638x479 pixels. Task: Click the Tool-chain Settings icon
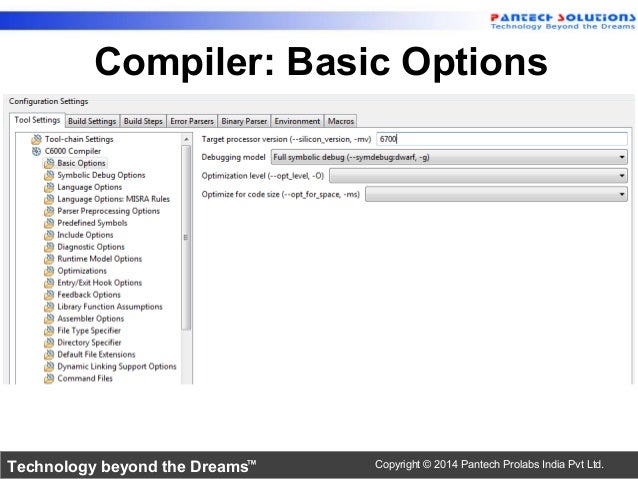coord(36,139)
